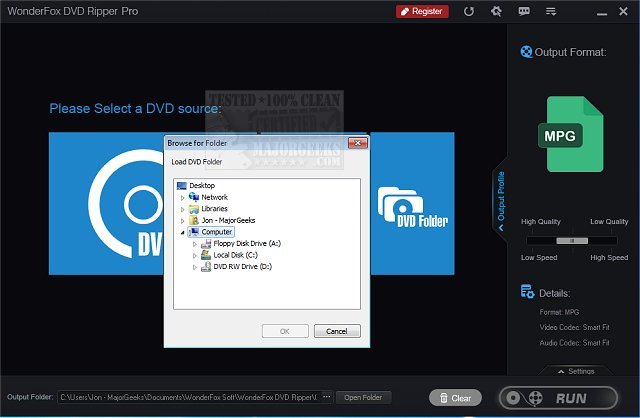This screenshot has height=418, width=640.
Task: Click the trash icon on Clear button
Action: [444, 398]
